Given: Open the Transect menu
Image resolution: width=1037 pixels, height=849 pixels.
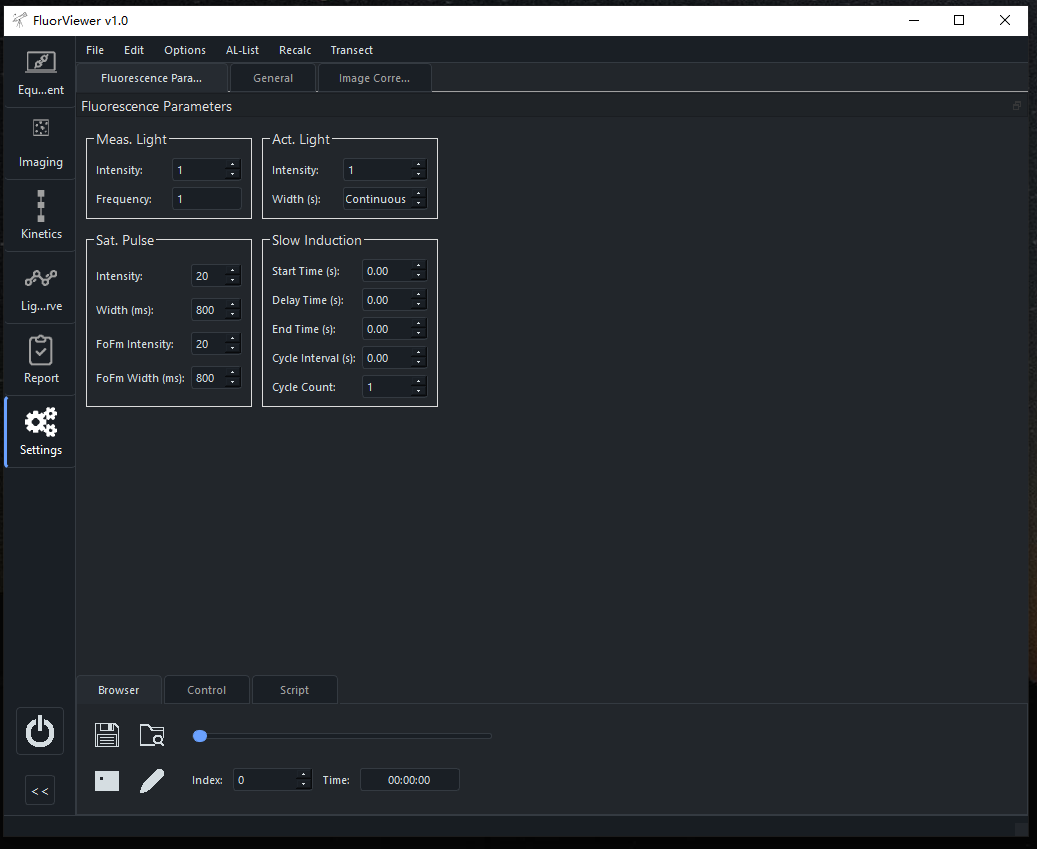Looking at the screenshot, I should click(351, 50).
